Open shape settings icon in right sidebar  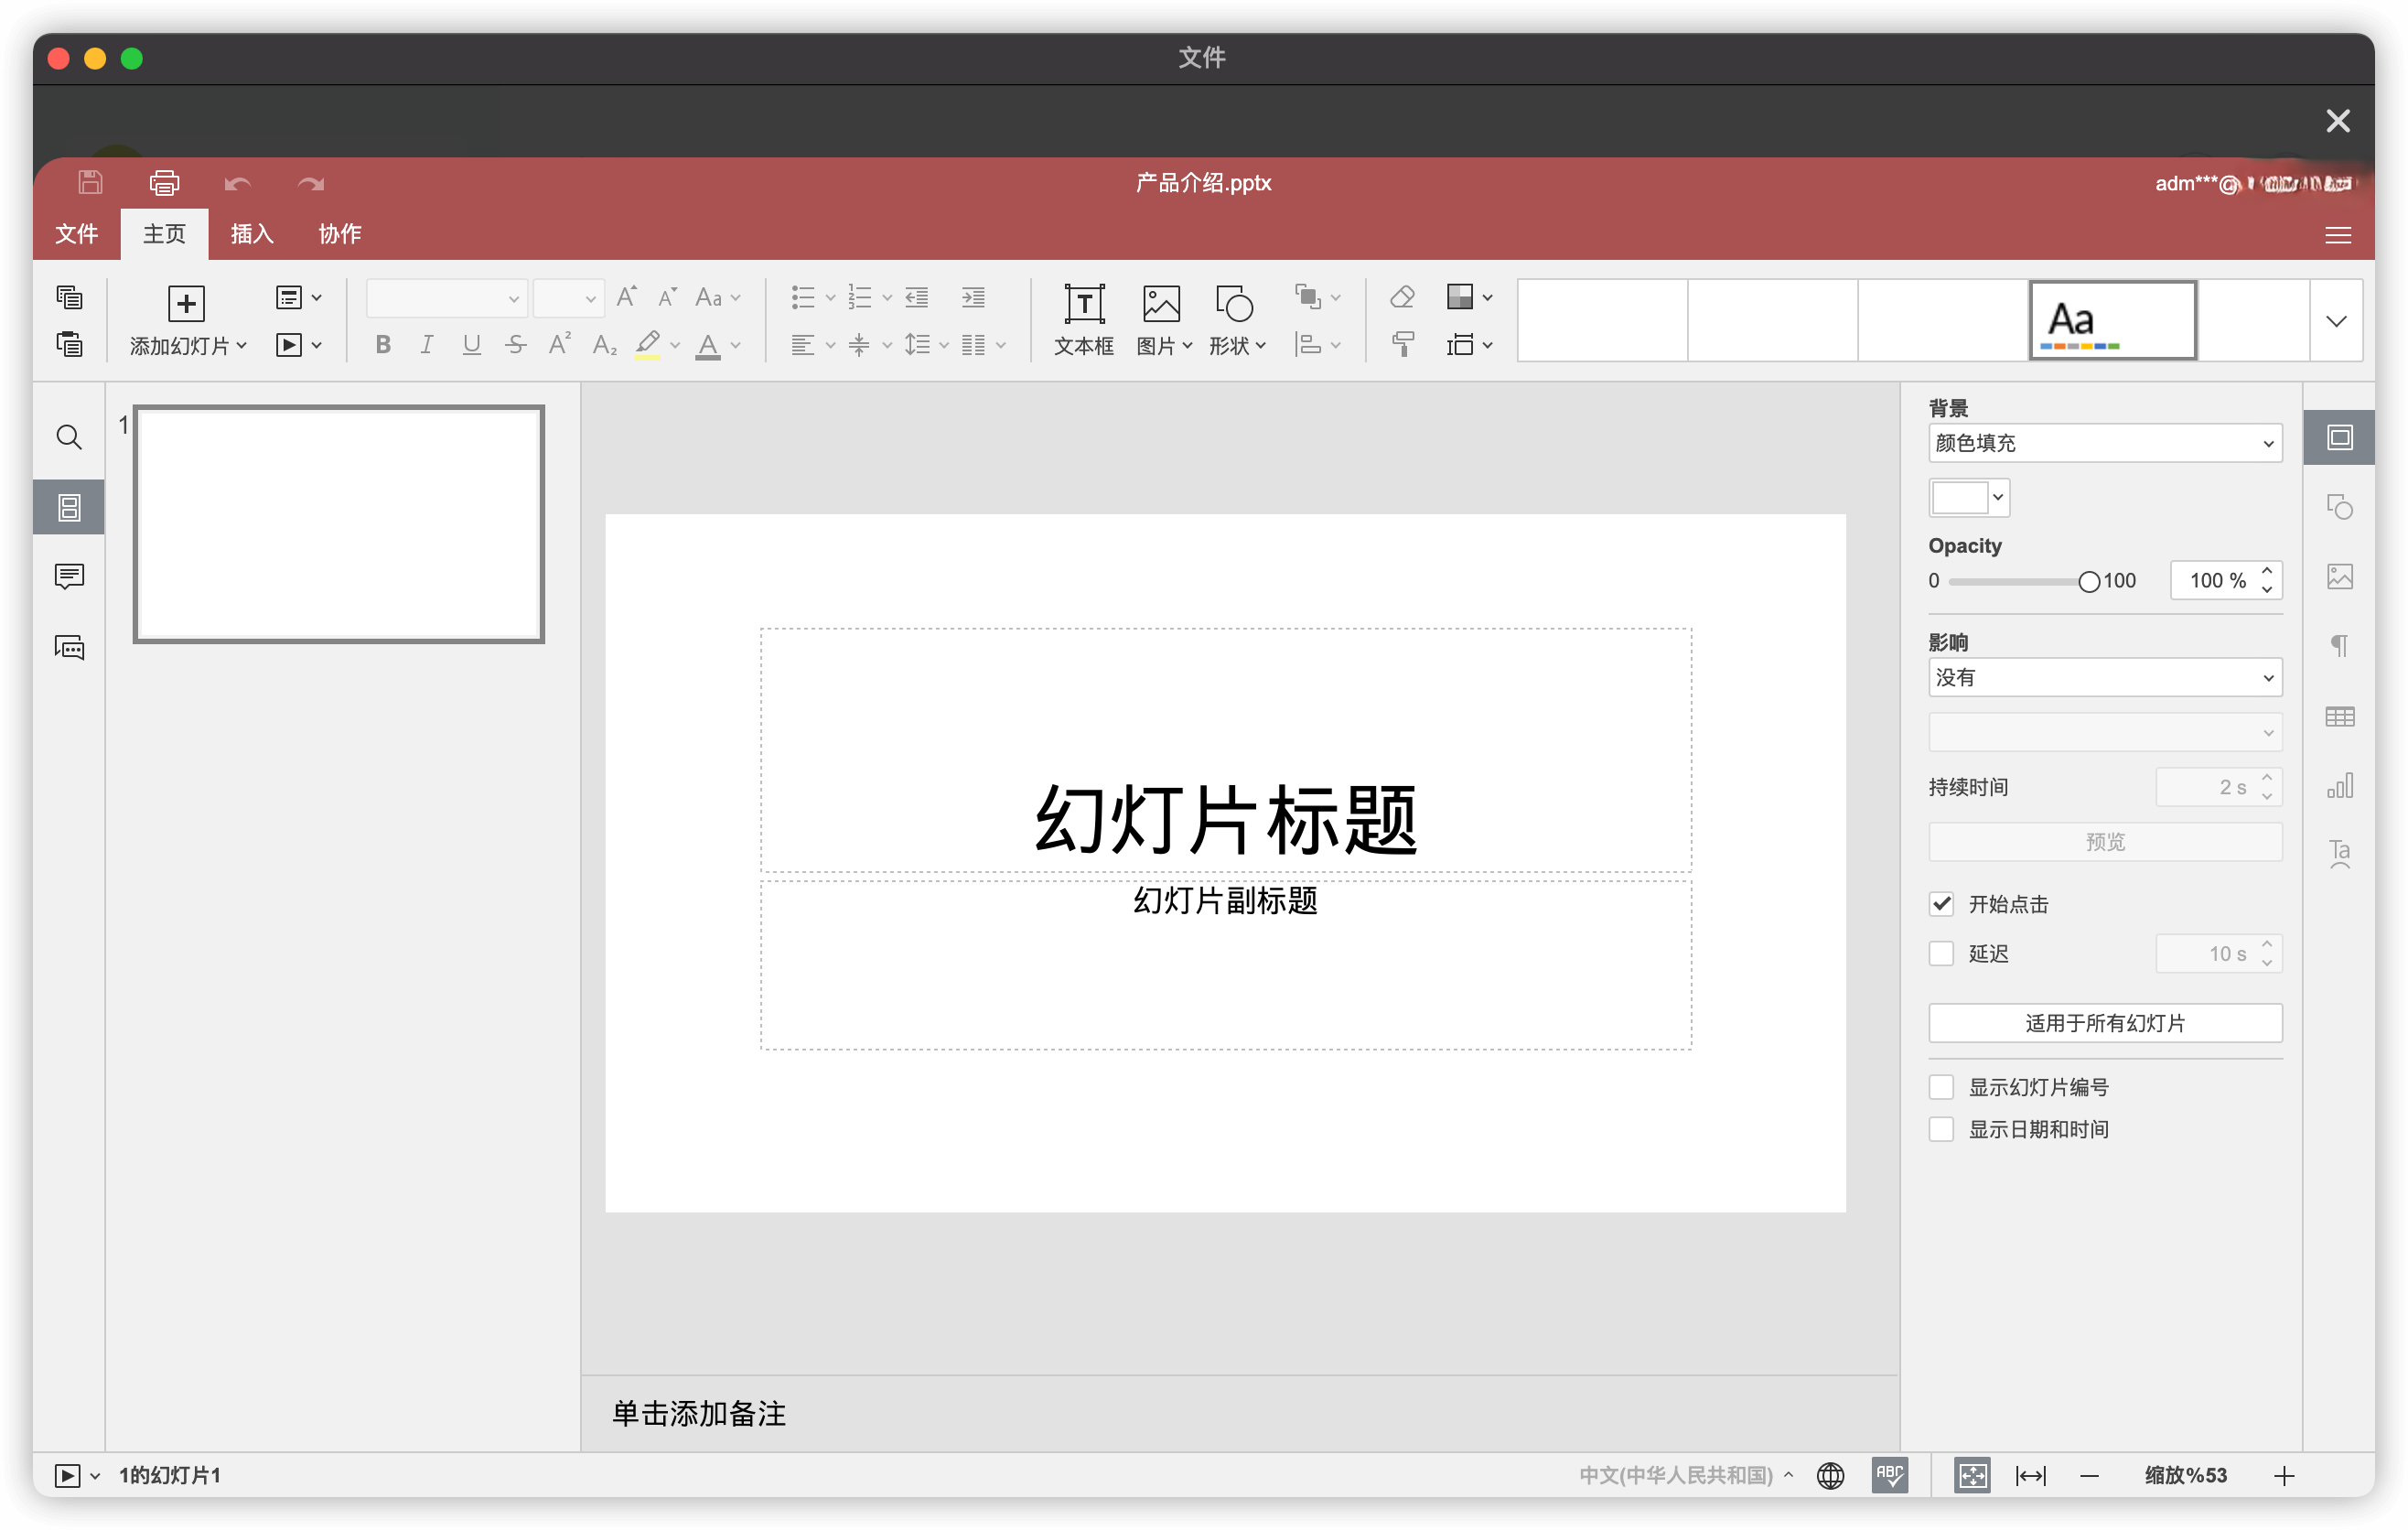point(2339,507)
